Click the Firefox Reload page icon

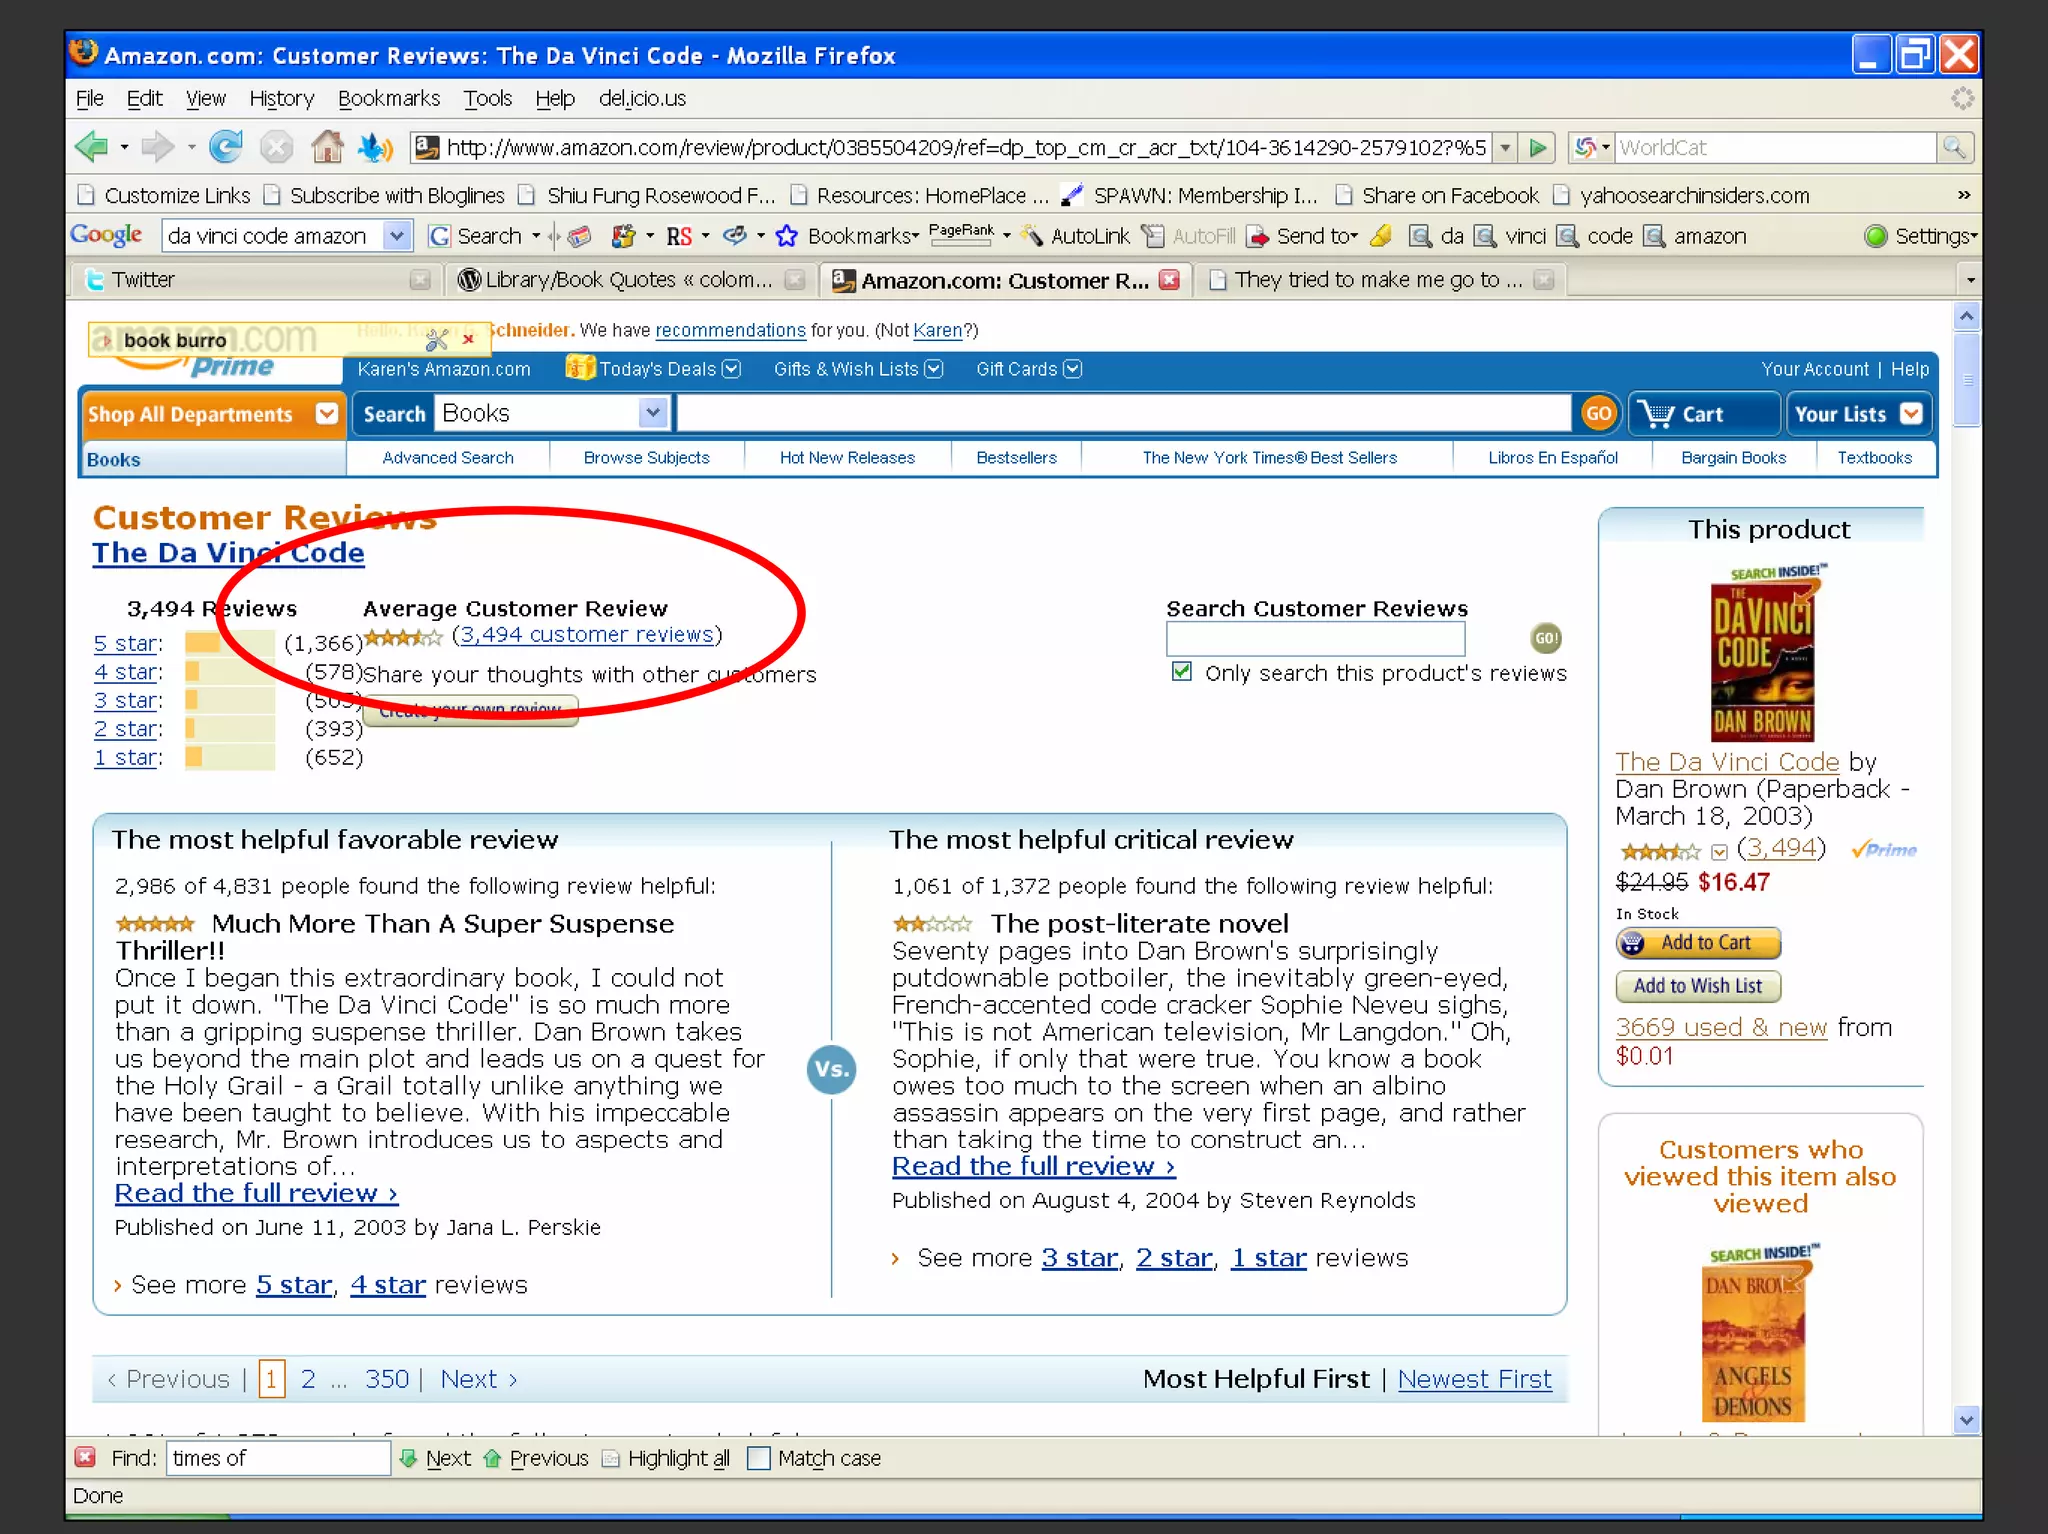(226, 148)
